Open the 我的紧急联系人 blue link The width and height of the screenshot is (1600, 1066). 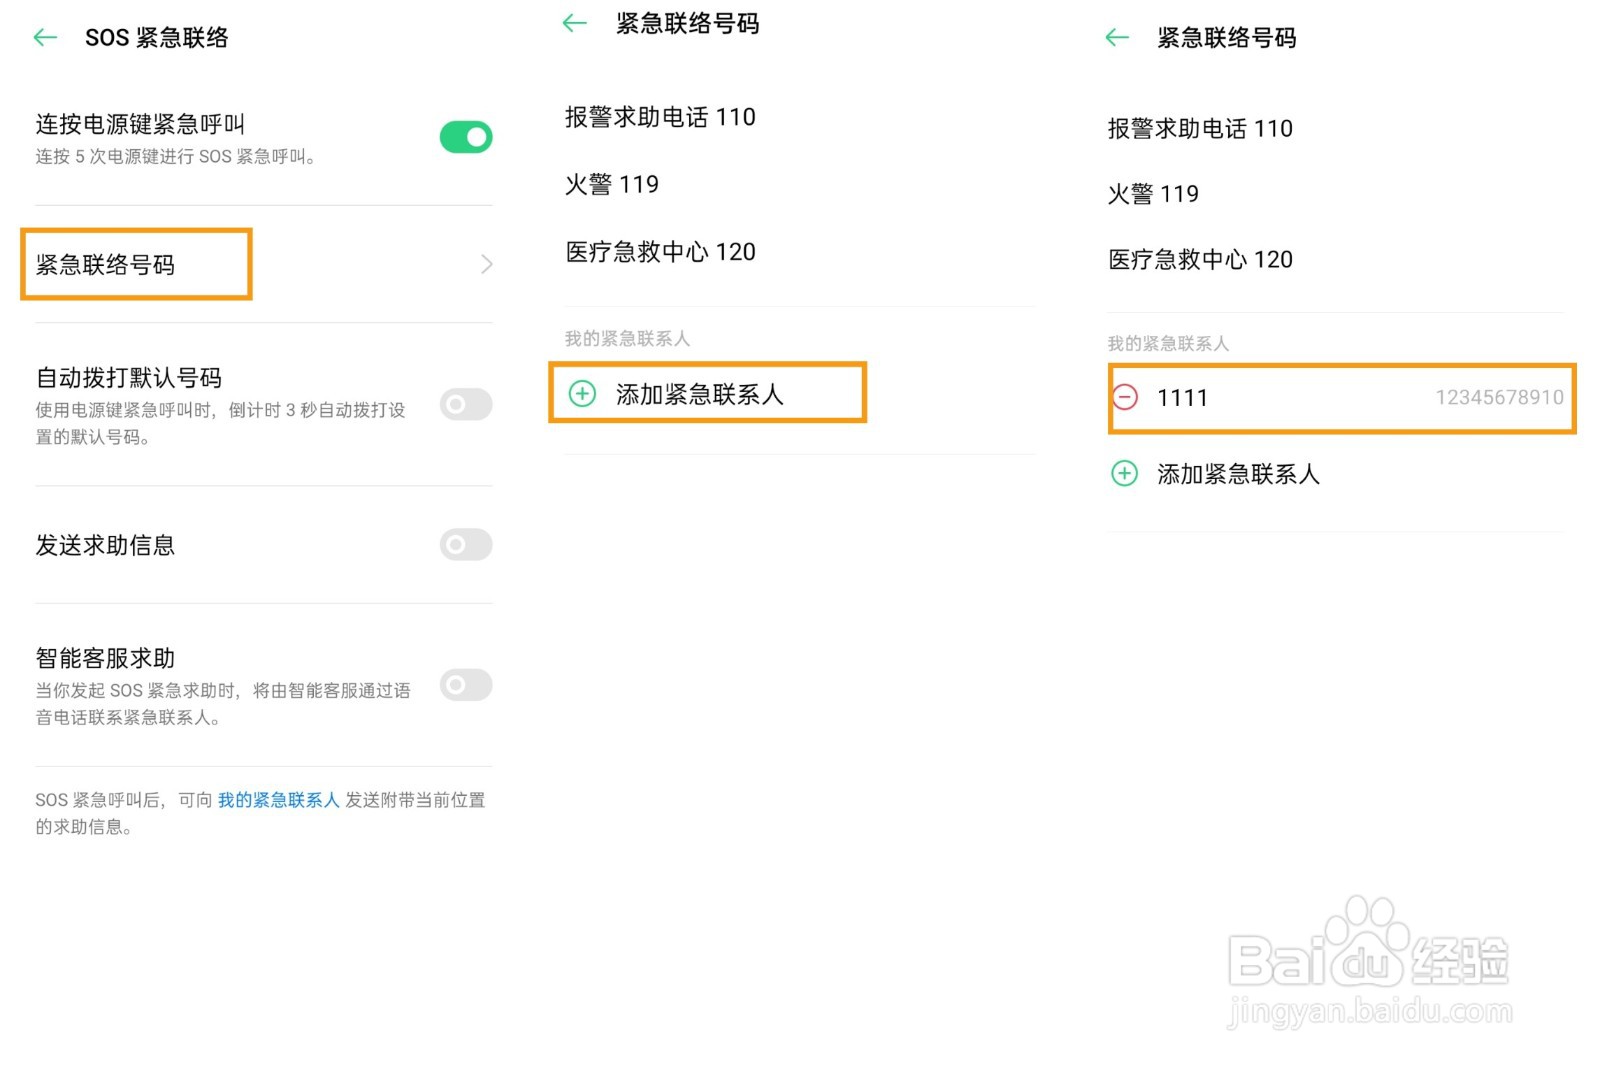[279, 800]
